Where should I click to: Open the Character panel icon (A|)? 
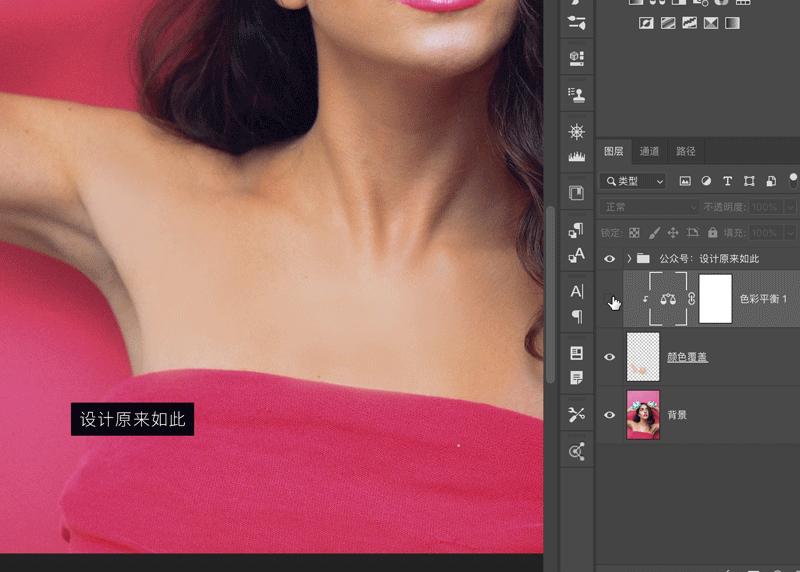[576, 291]
